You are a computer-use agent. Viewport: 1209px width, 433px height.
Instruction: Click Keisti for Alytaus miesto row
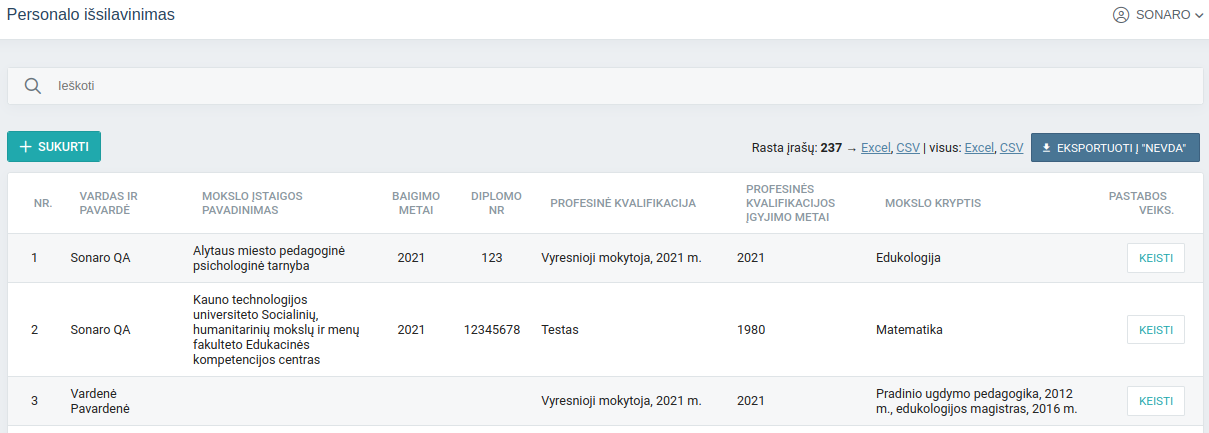pyautogui.click(x=1155, y=258)
